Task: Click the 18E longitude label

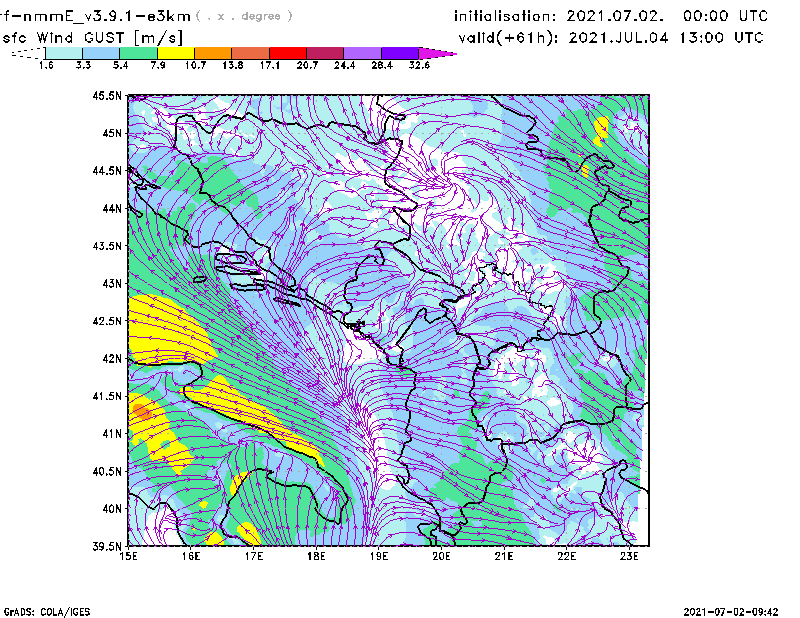Action: [316, 556]
